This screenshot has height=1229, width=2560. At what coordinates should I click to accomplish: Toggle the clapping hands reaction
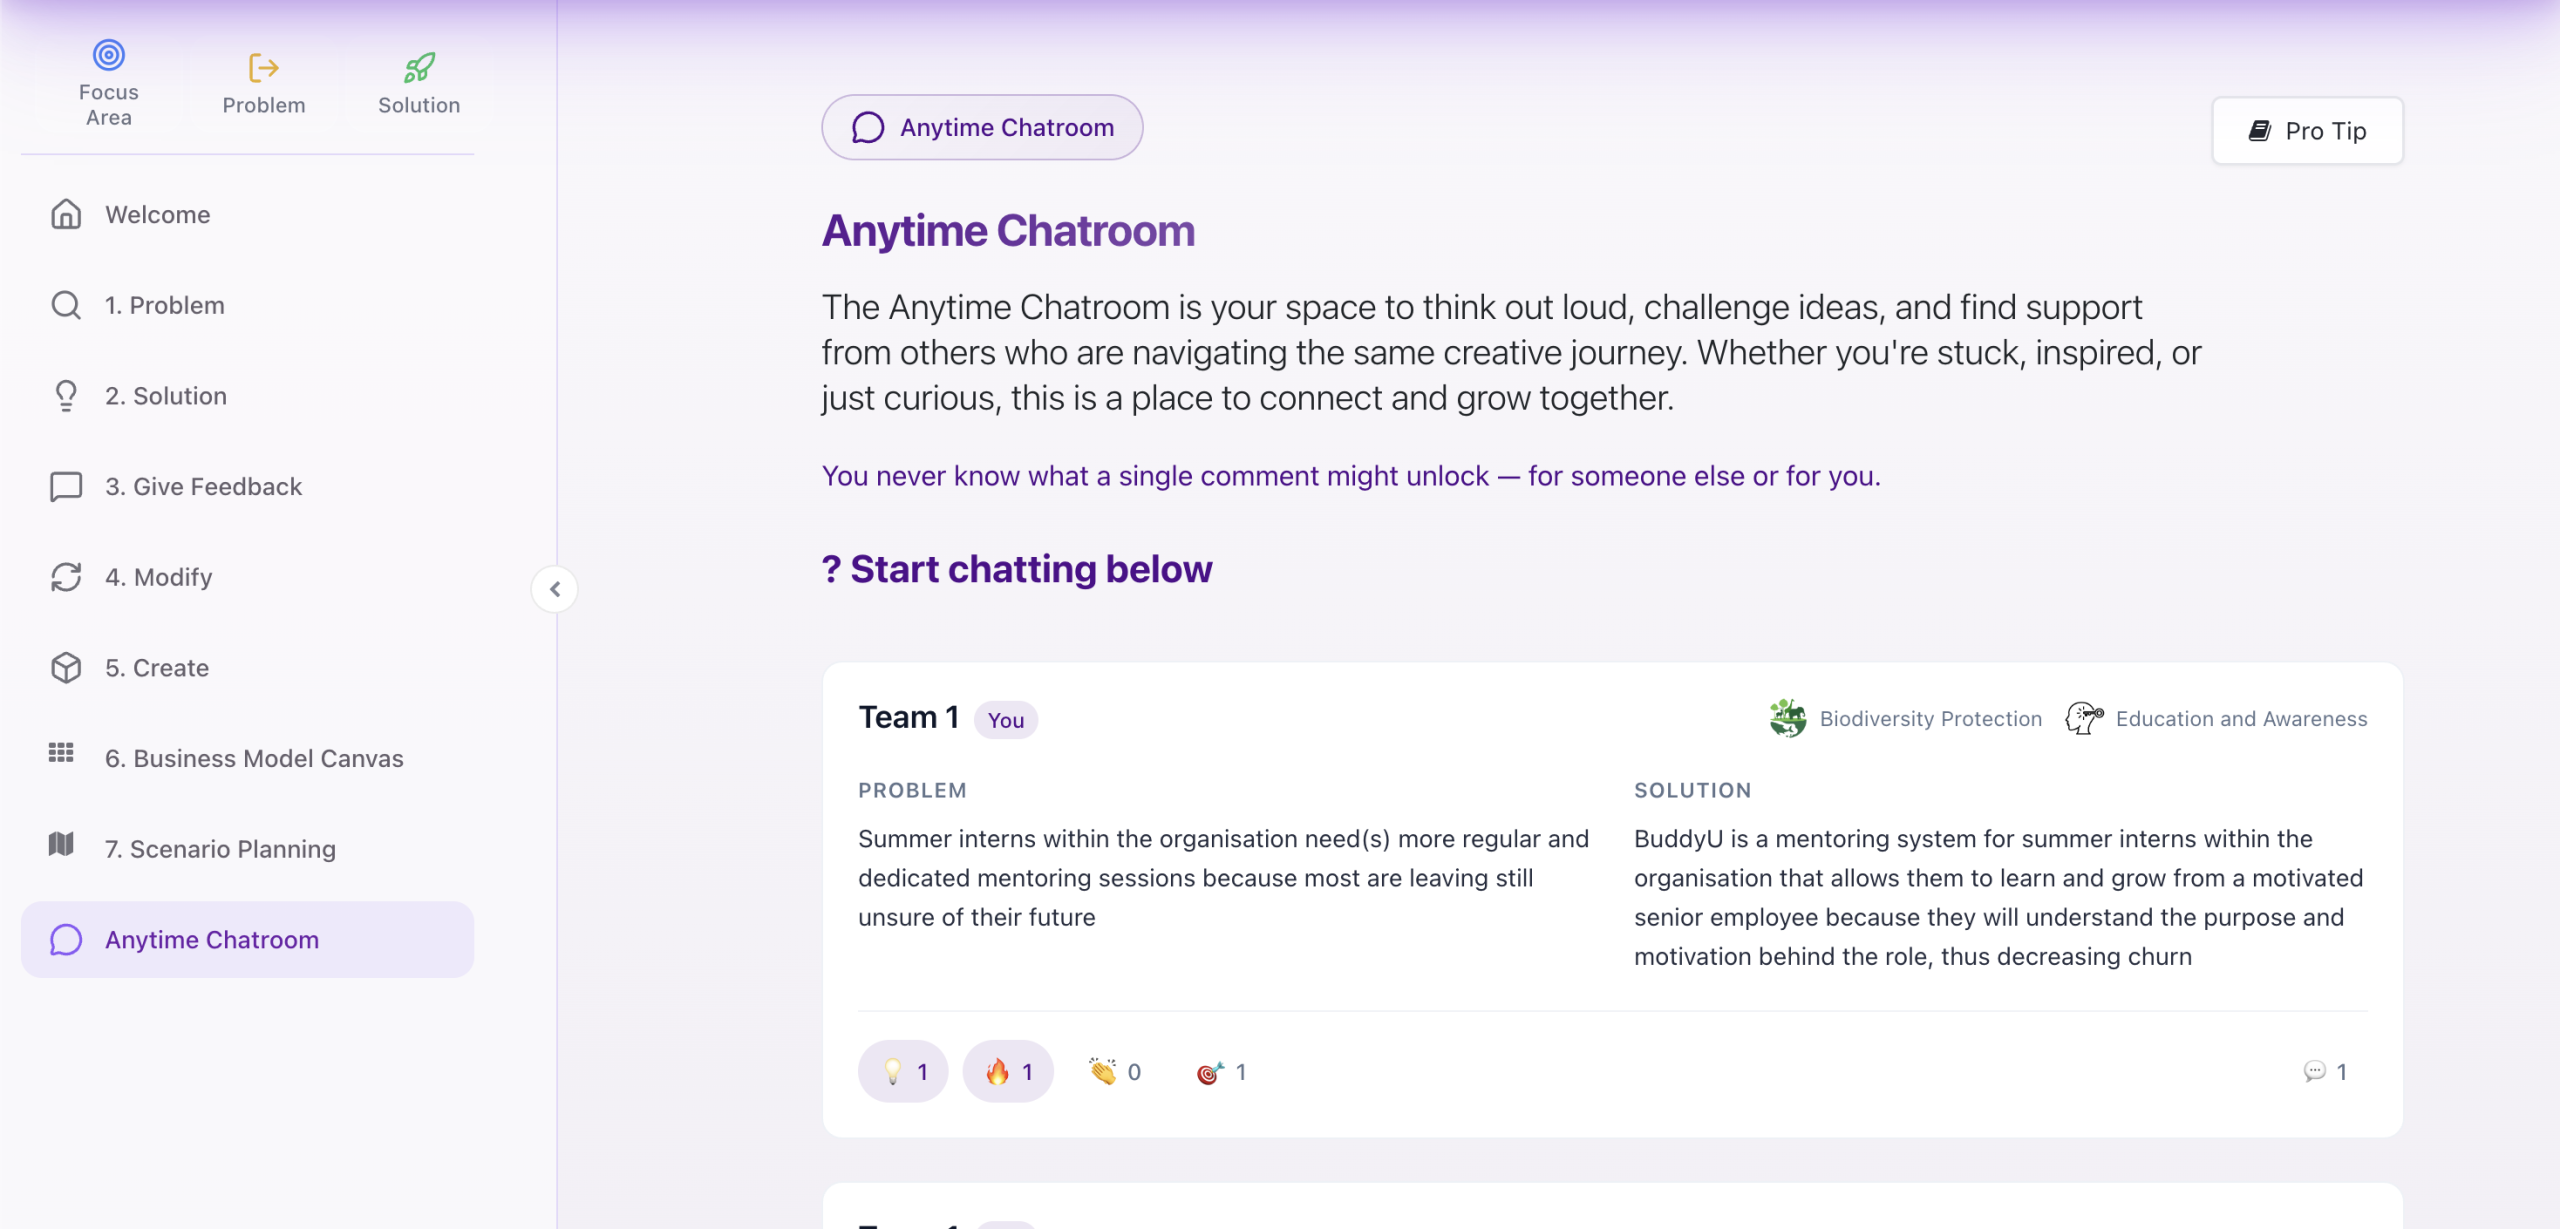1114,1072
